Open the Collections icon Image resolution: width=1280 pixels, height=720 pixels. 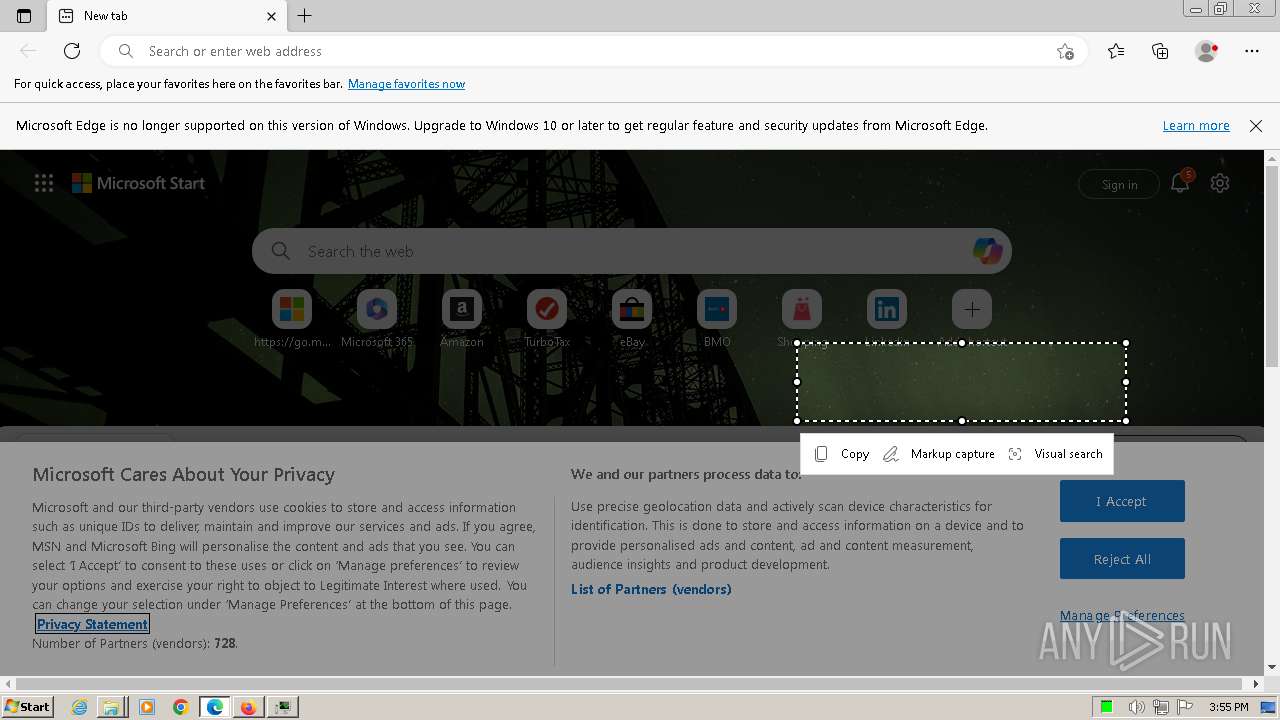[1160, 51]
